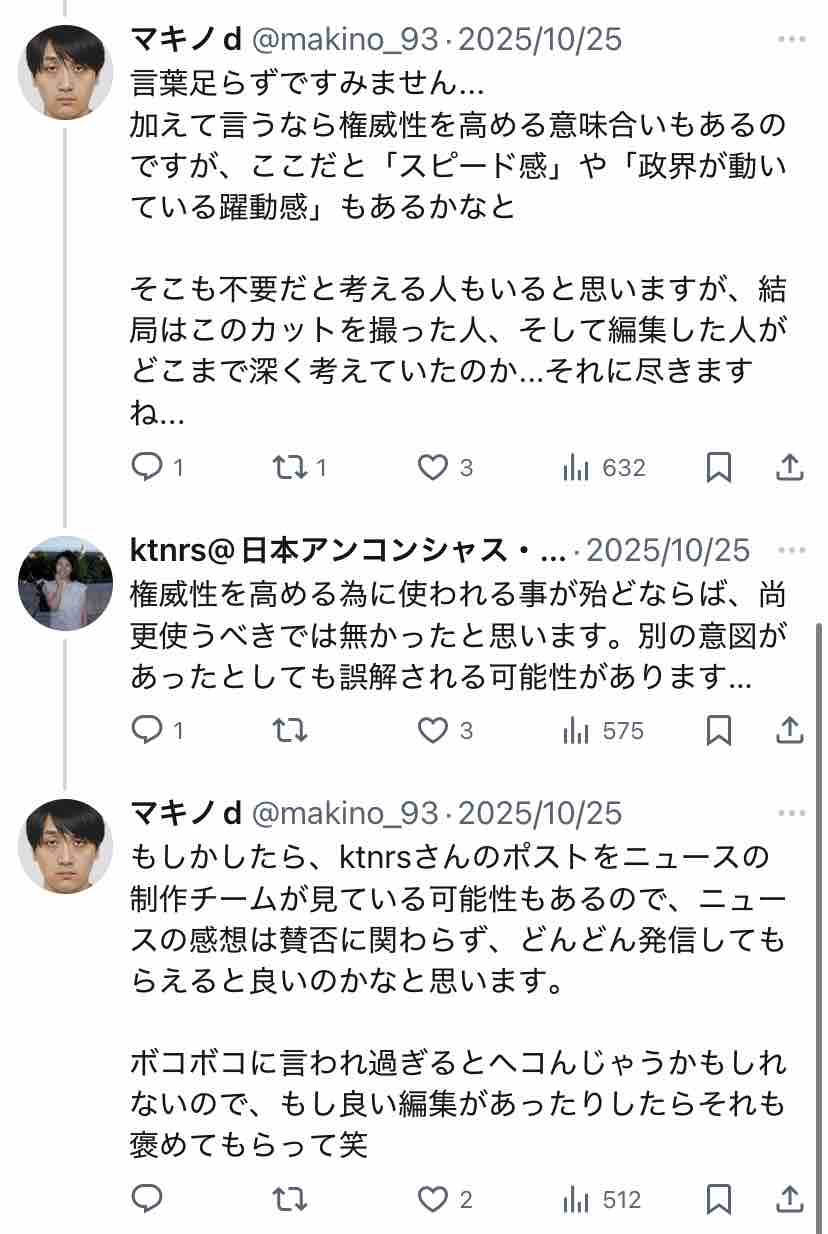The image size is (828, 1234).
Task: Bookmark the first makino_93 post
Action: (719, 467)
